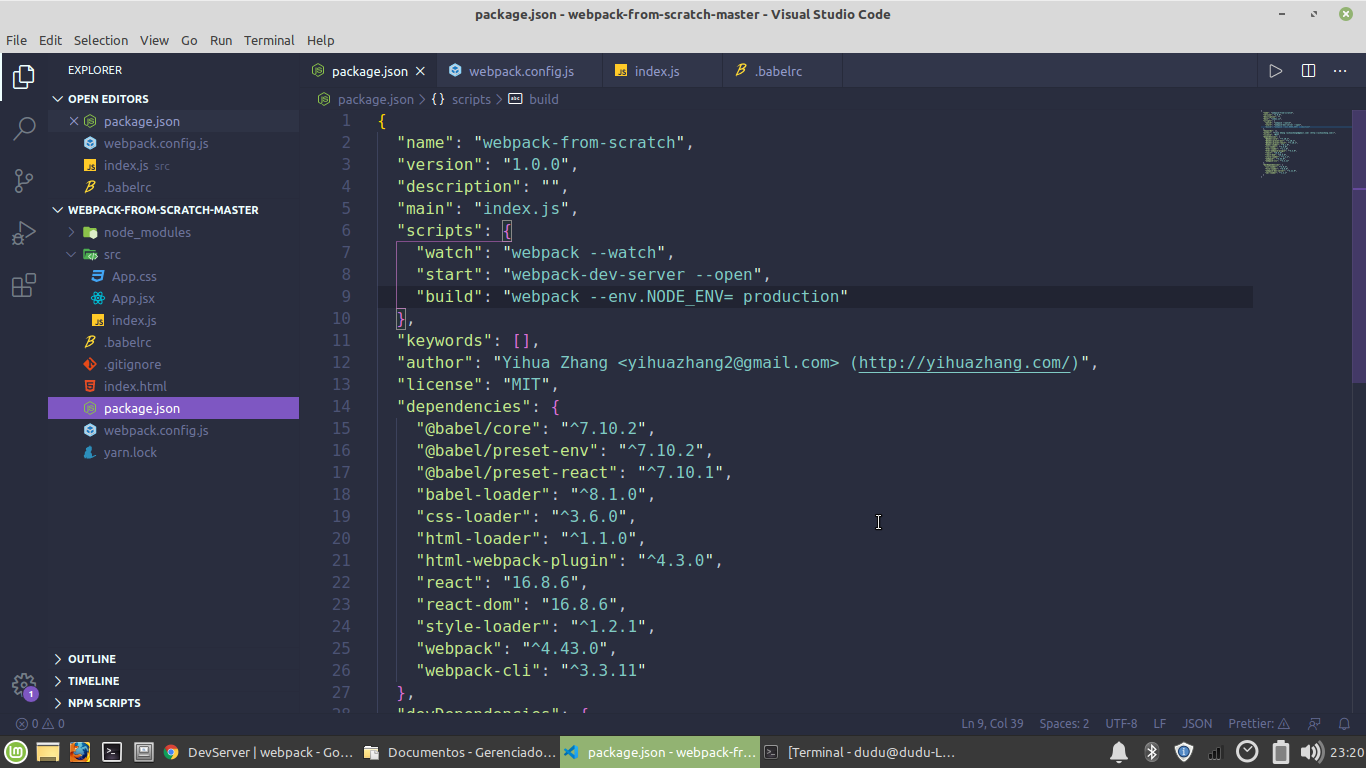Click the feedback icon in status bar
The image size is (1366, 768).
tap(1314, 723)
